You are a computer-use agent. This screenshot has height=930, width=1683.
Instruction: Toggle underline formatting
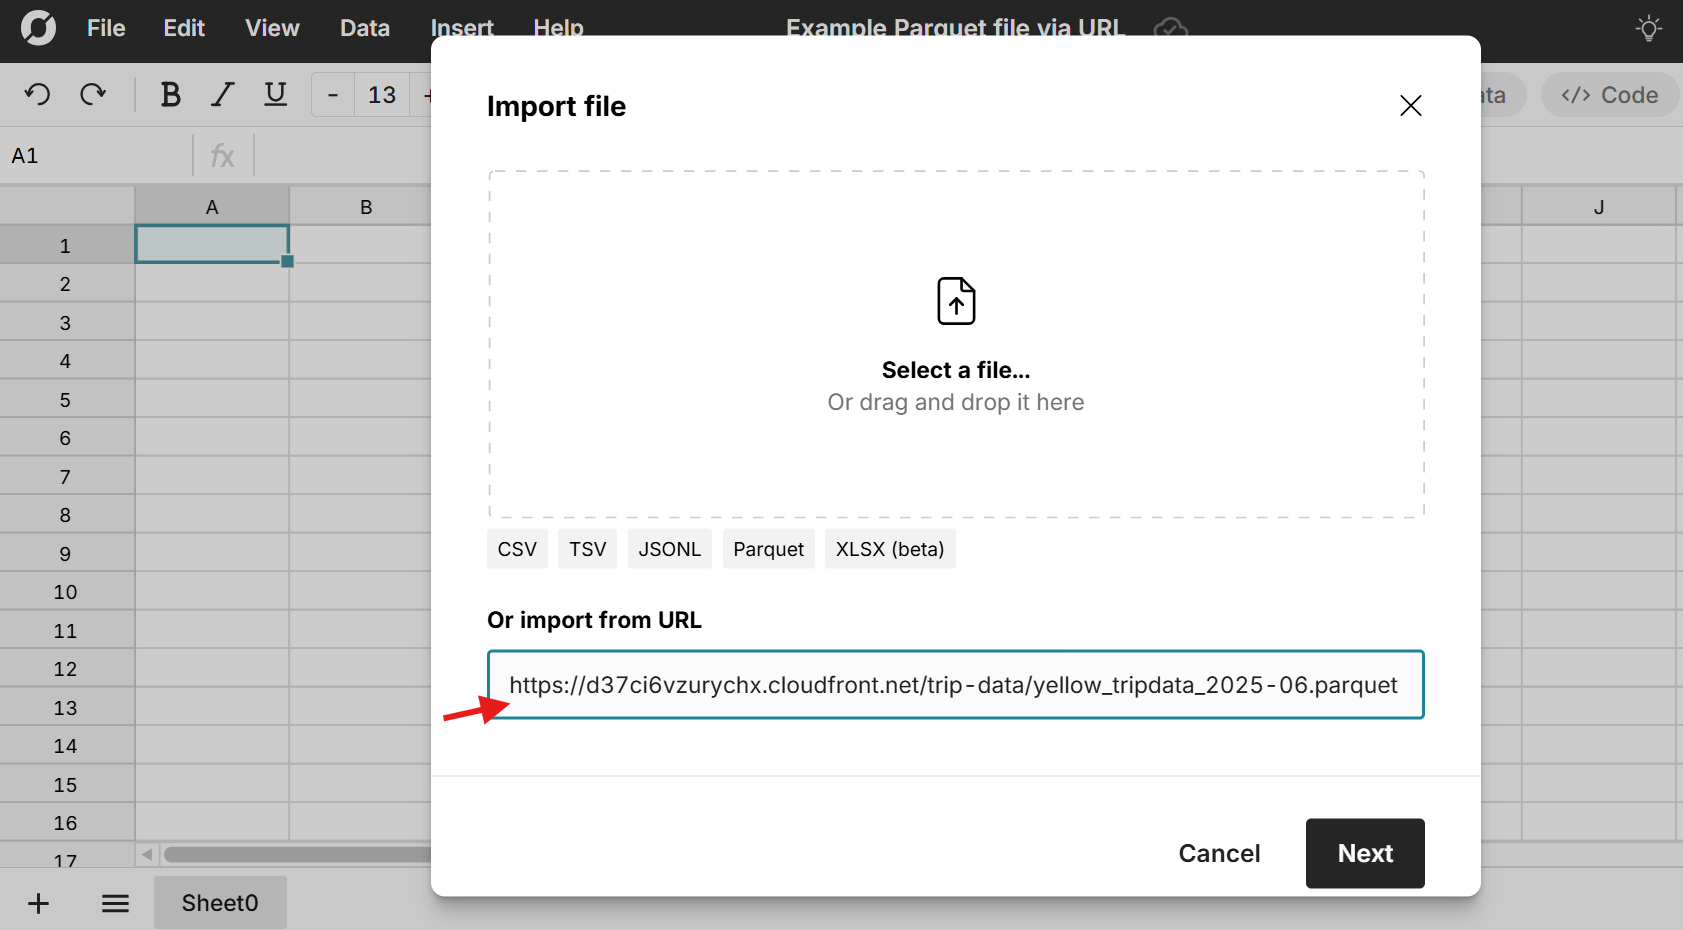click(x=275, y=95)
